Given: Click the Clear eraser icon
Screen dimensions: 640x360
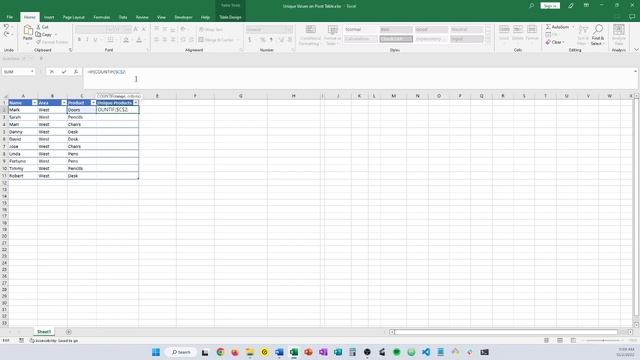Looking at the screenshot, I should (x=548, y=42).
